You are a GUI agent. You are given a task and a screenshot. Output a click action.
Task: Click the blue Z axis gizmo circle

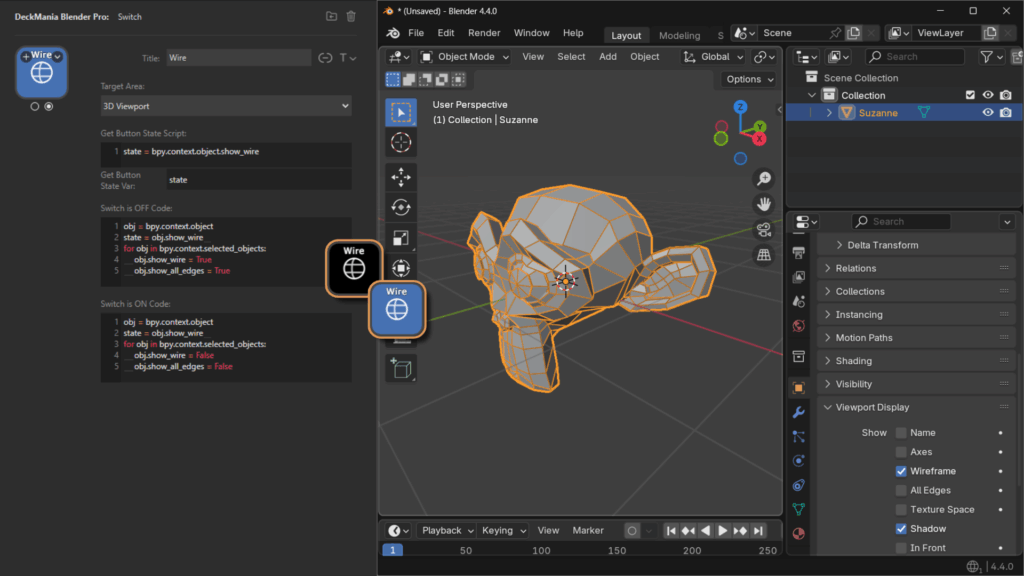point(741,107)
